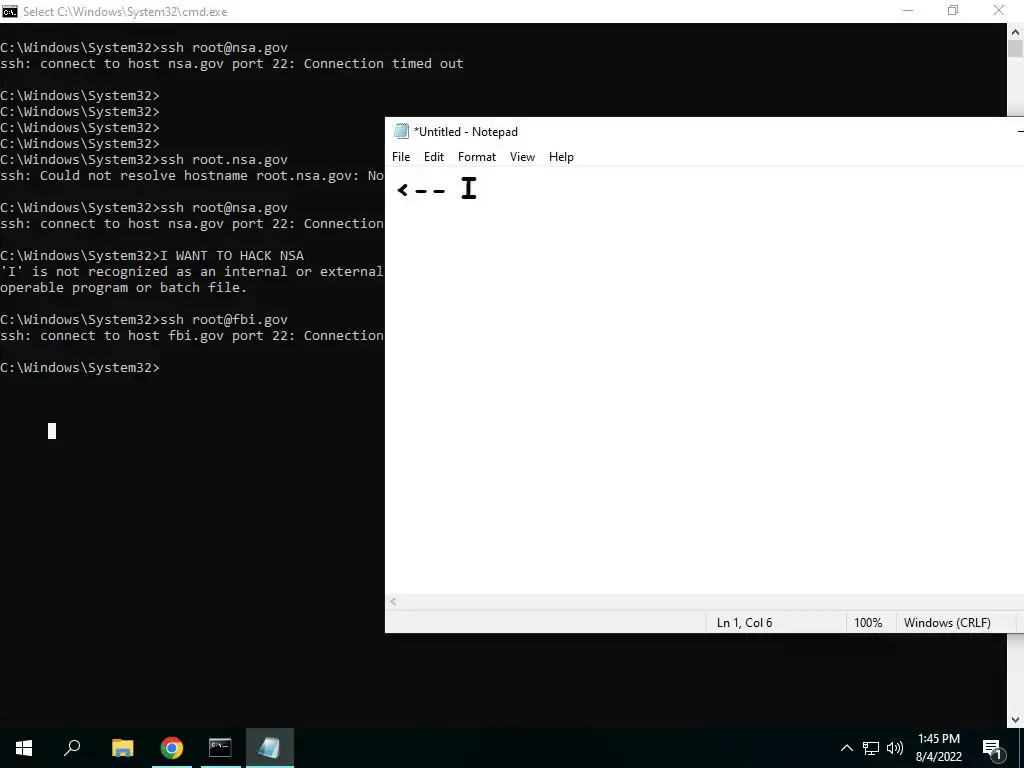
Task: Restore down the cmd.exe window
Action: tap(953, 11)
